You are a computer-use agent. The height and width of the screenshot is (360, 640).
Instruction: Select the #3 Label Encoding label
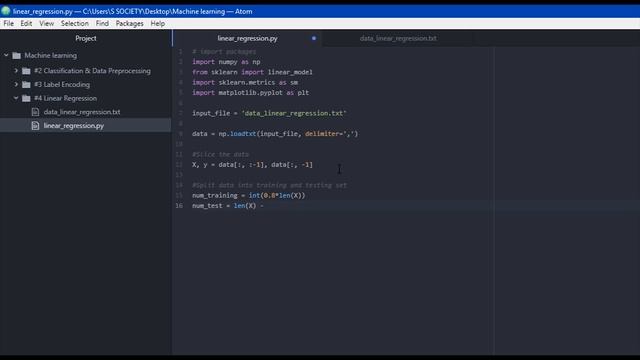pos(62,85)
